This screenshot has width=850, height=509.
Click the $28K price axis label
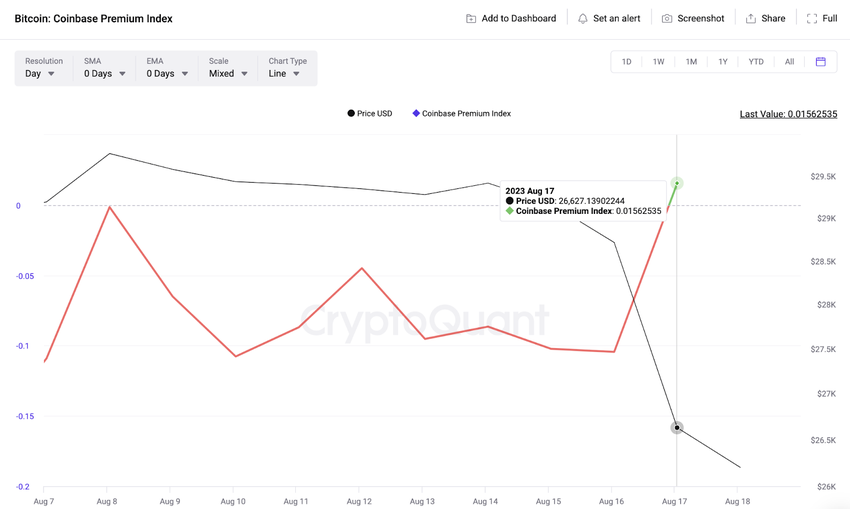tap(826, 305)
